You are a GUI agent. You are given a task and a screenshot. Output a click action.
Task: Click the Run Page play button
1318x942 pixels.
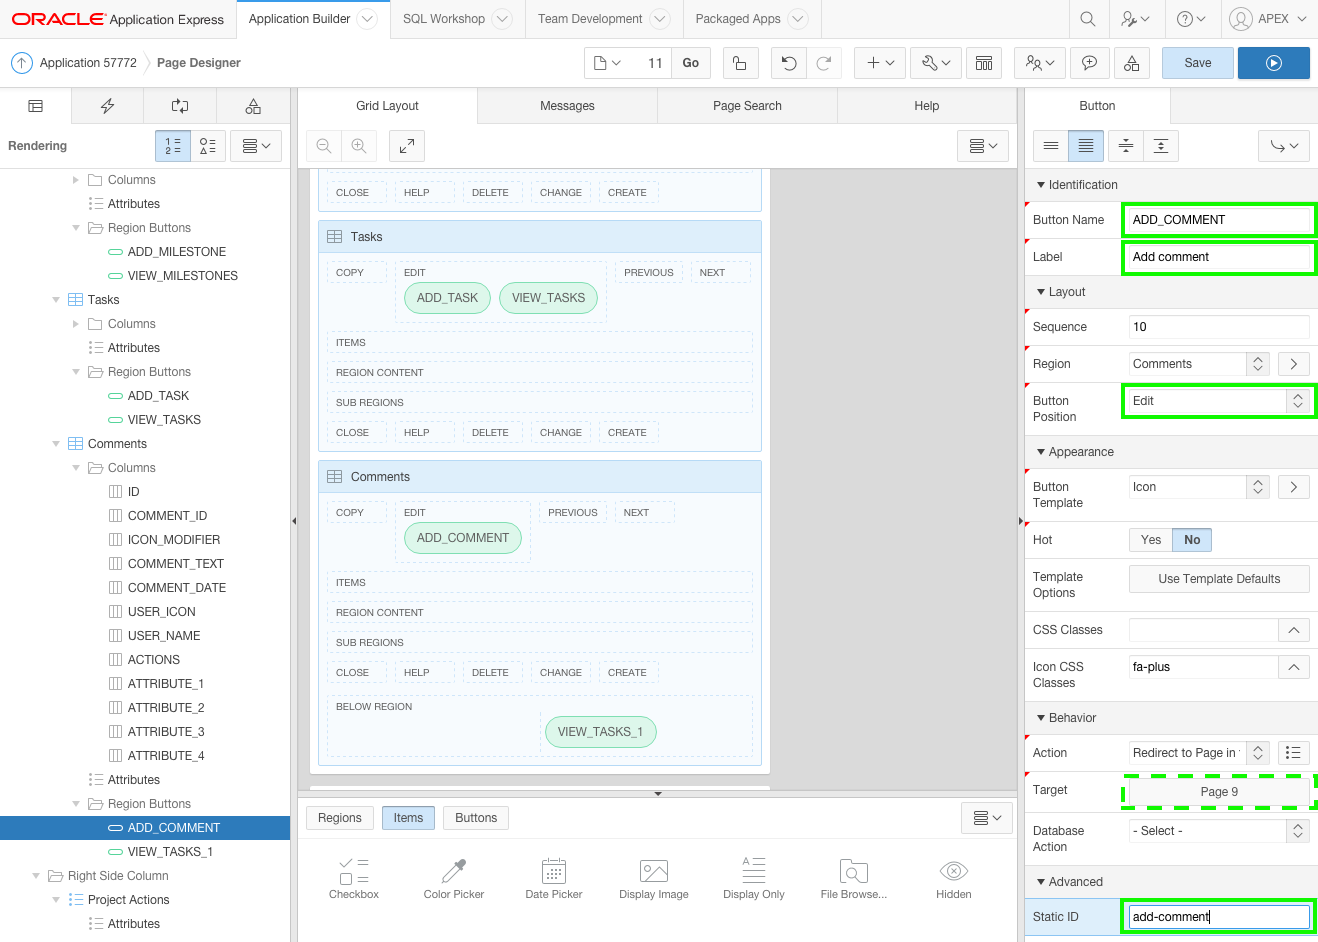click(x=1273, y=63)
